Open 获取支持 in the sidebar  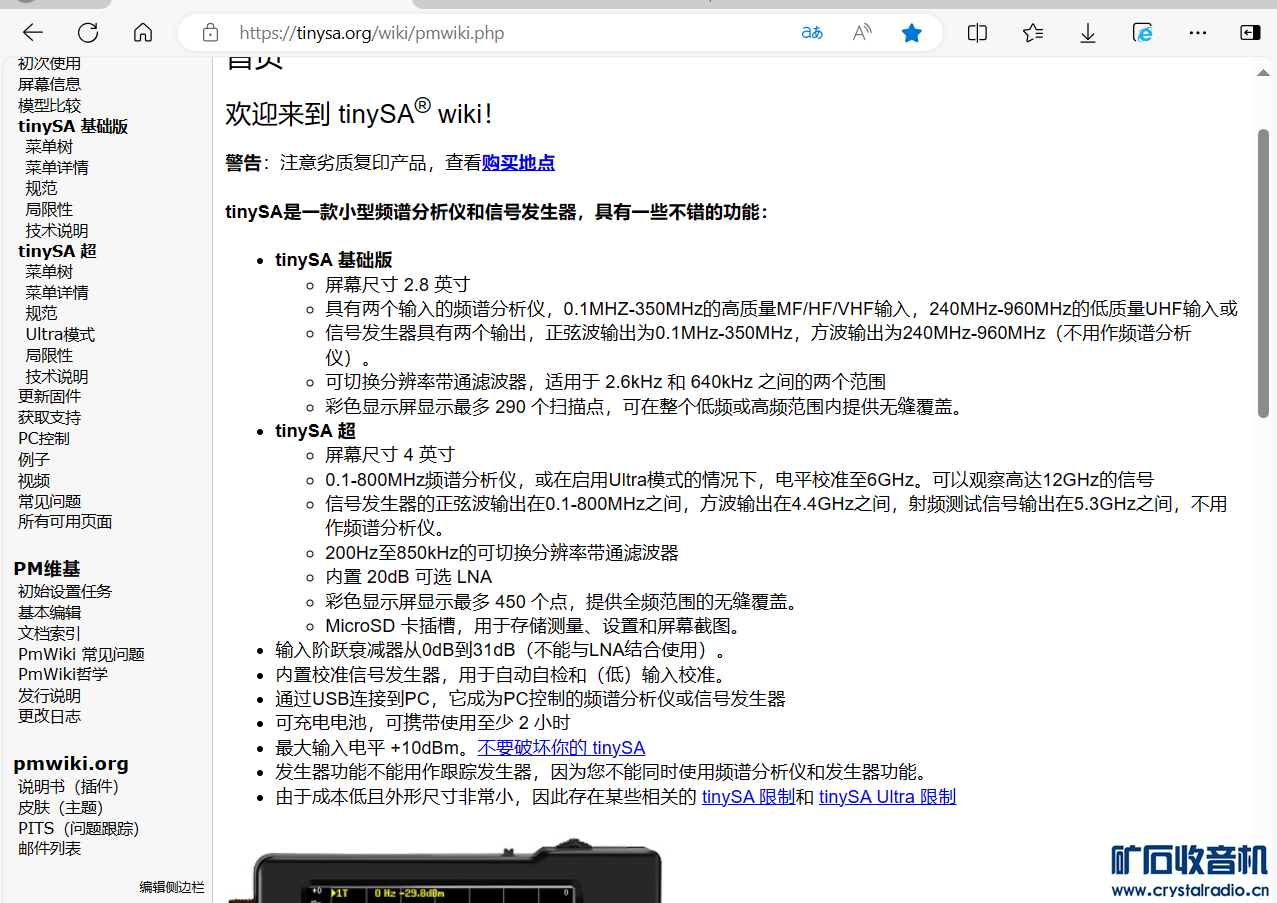[x=49, y=418]
